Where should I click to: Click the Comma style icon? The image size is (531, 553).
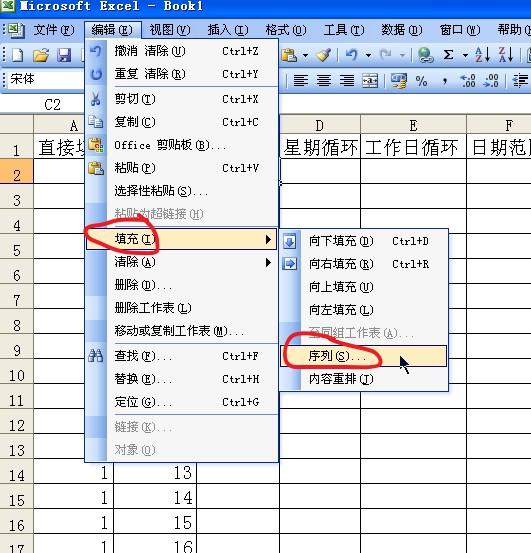pyautogui.click(x=445, y=81)
